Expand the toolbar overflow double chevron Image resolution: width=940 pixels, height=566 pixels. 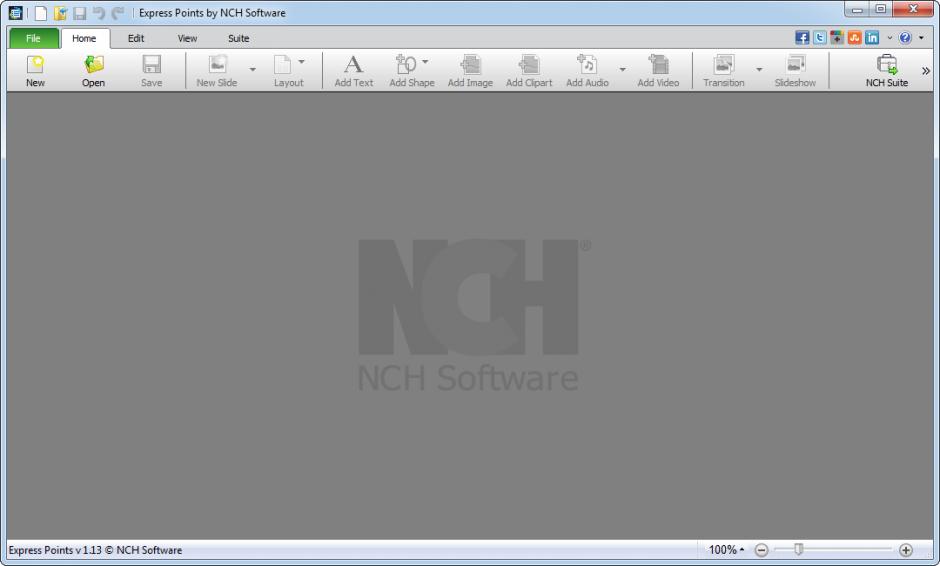pos(926,71)
